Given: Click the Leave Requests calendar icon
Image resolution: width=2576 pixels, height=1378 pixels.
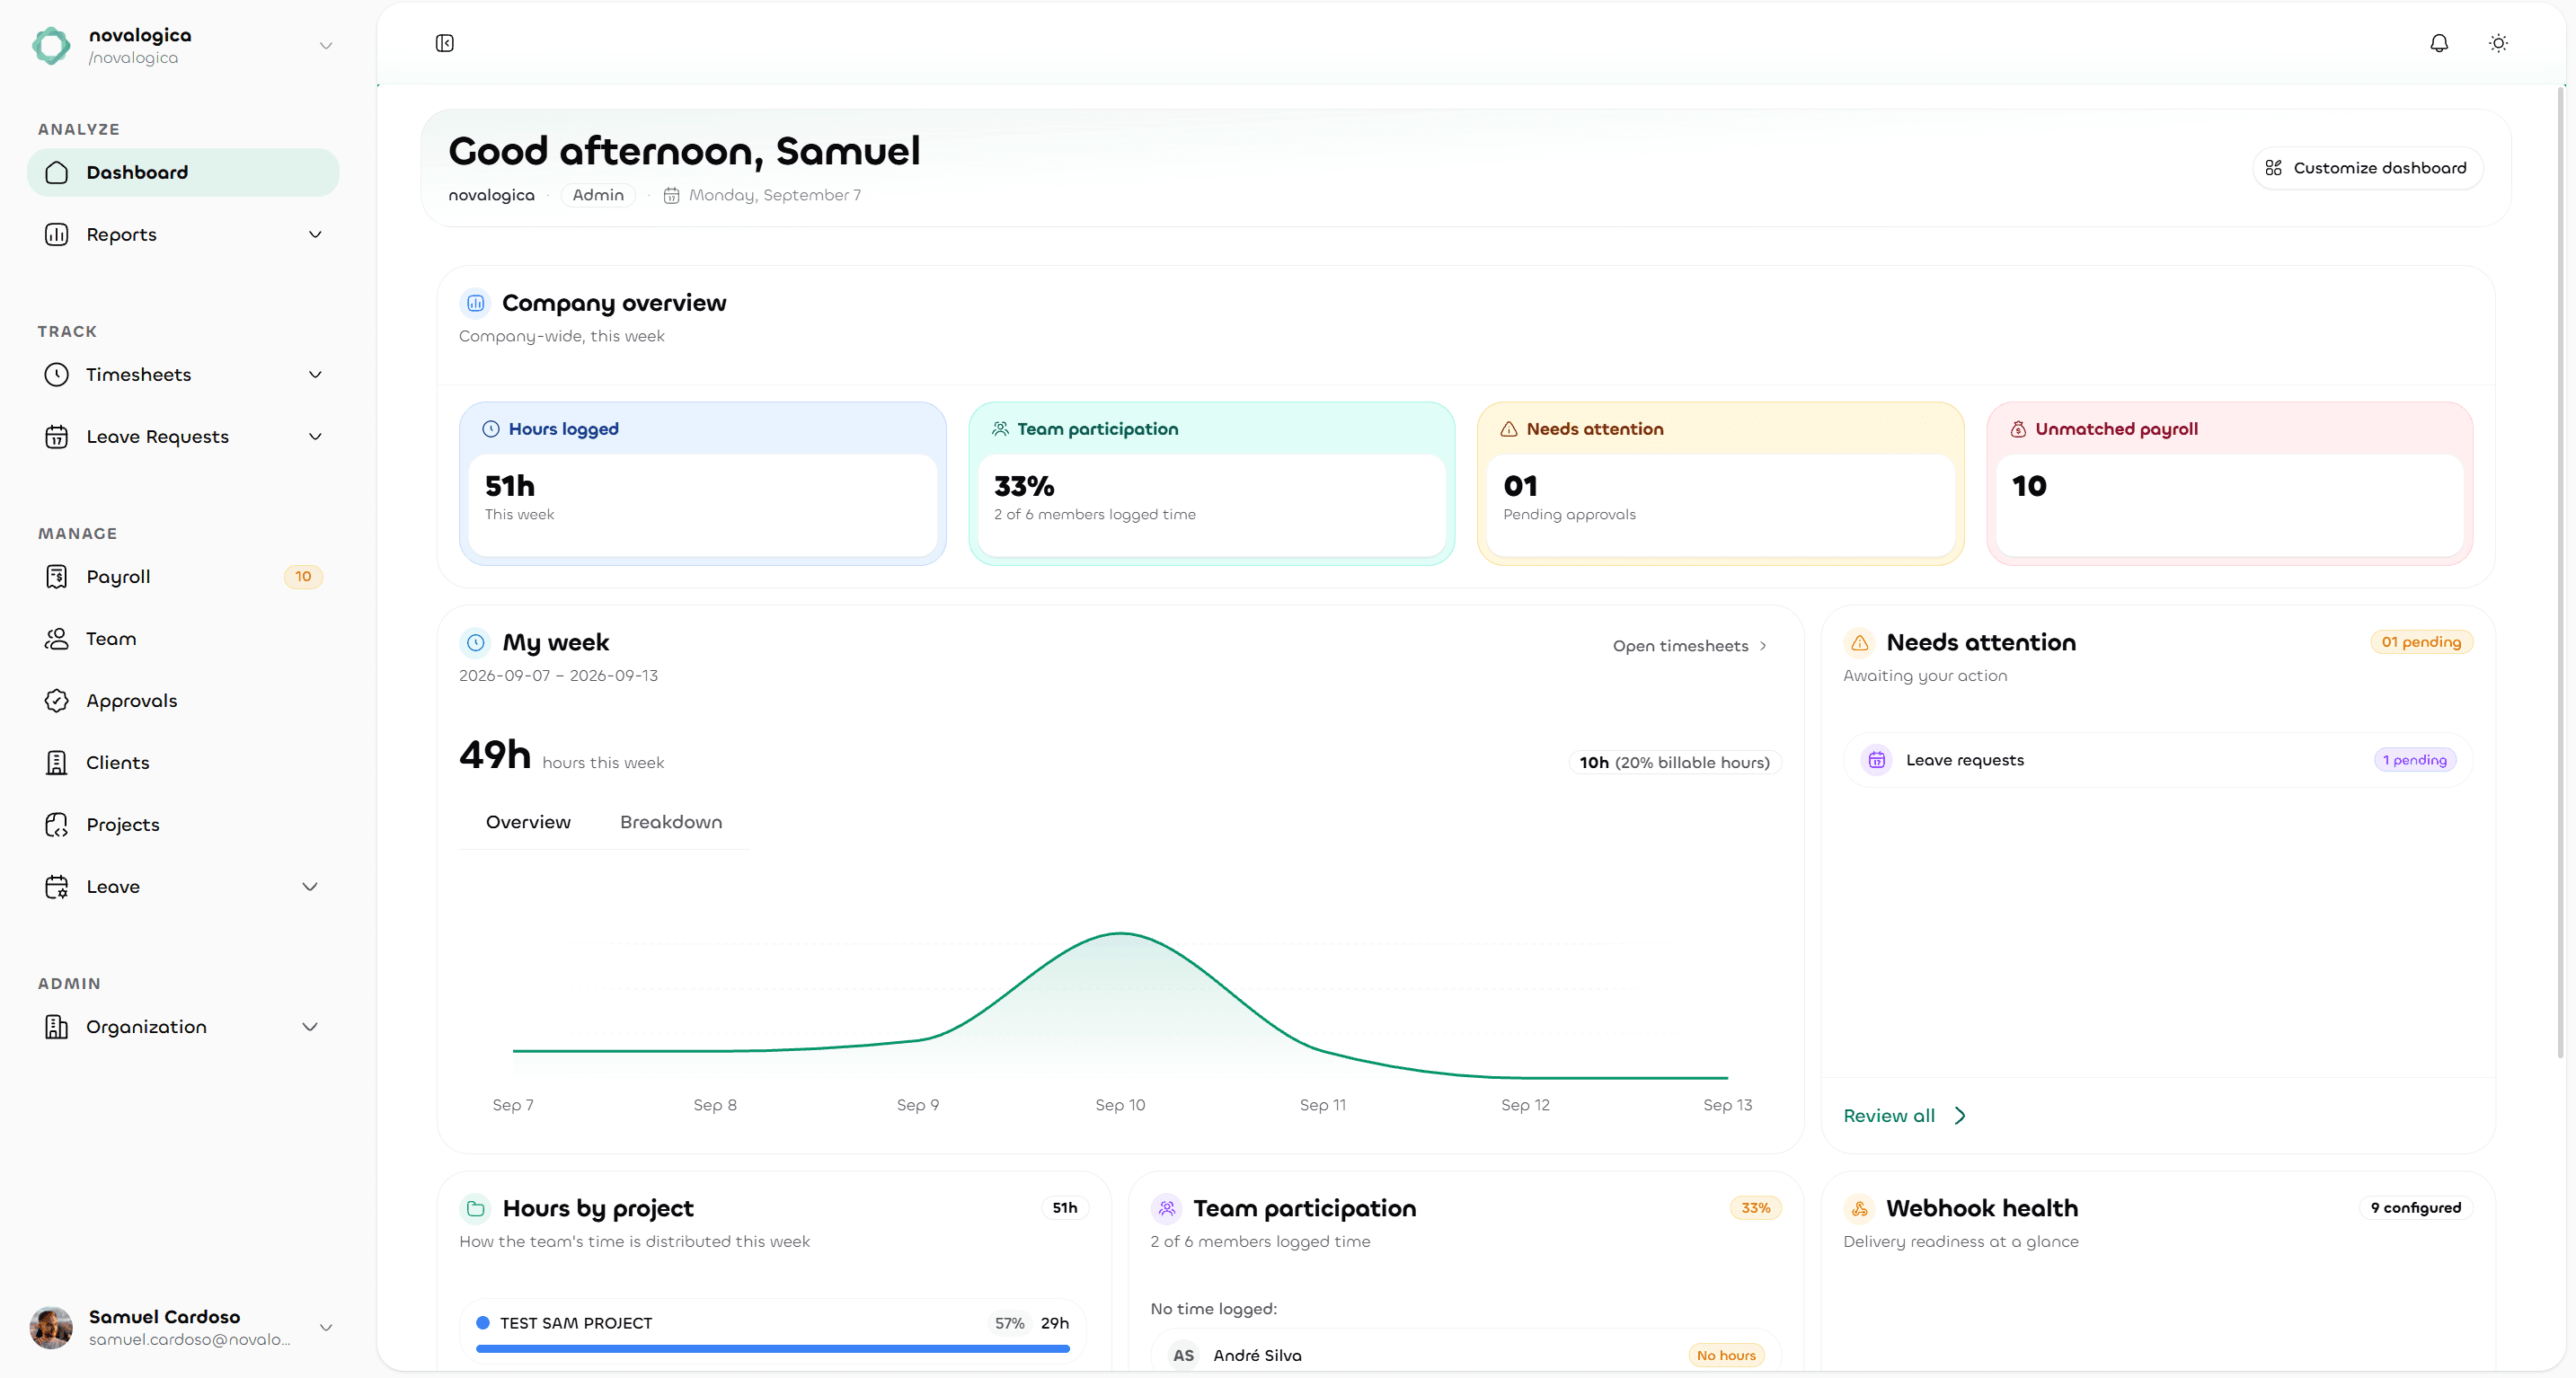Looking at the screenshot, I should click(x=57, y=436).
